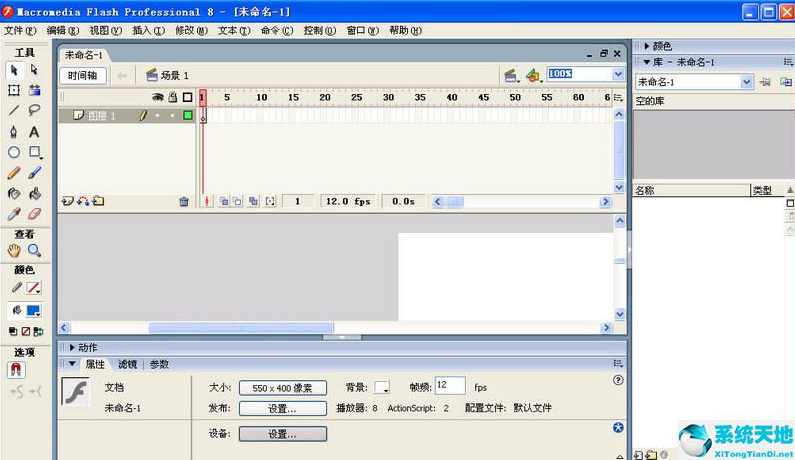Open the 编辑 menu
795x460 pixels.
(63, 30)
